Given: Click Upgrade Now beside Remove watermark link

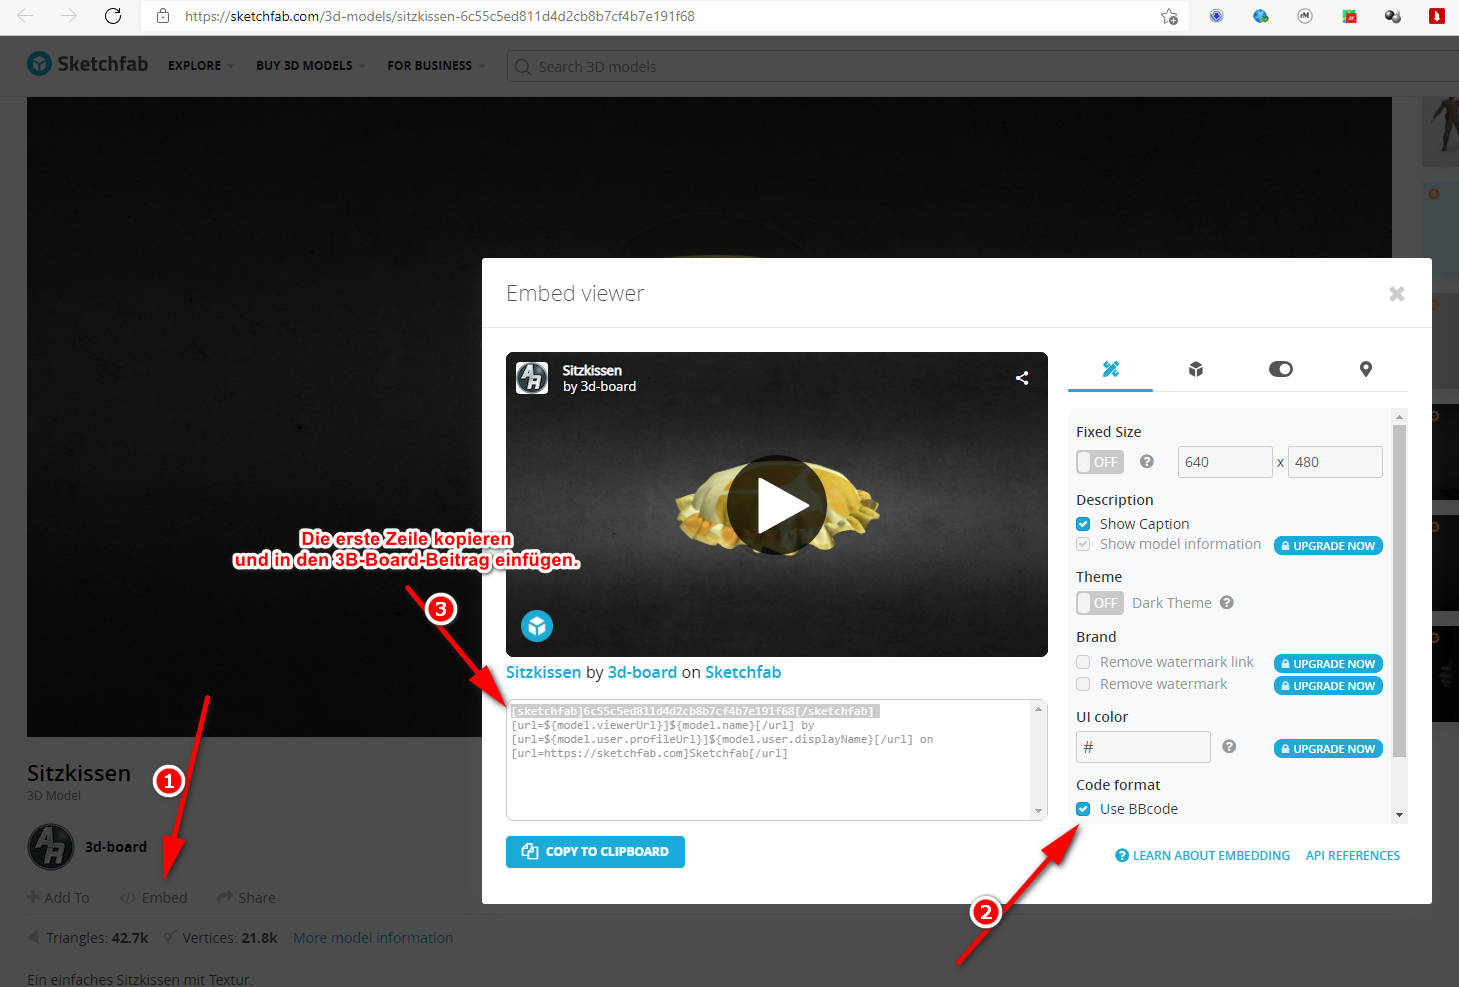Looking at the screenshot, I should point(1328,664).
